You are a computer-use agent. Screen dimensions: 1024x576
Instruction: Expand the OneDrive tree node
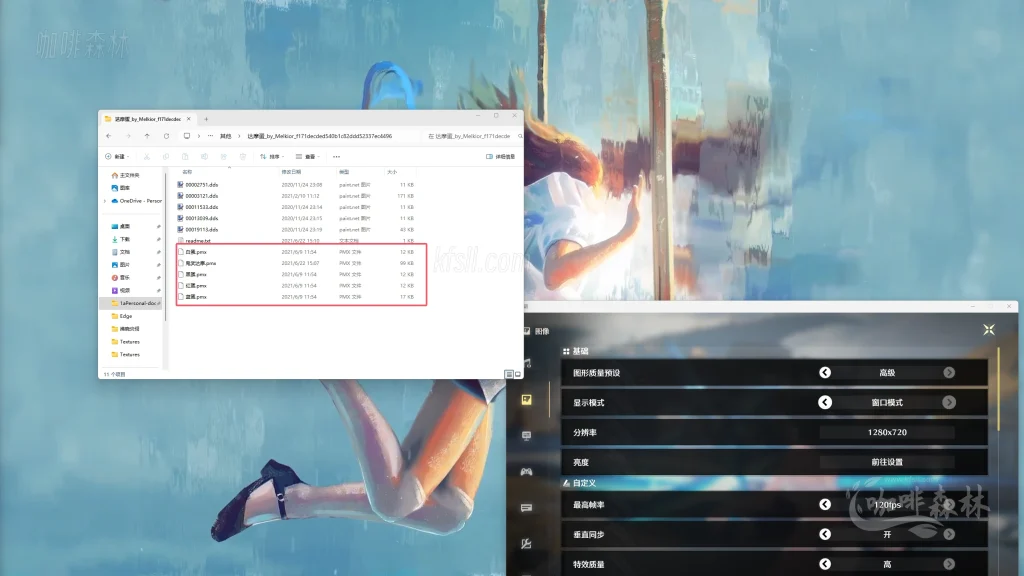[x=103, y=201]
